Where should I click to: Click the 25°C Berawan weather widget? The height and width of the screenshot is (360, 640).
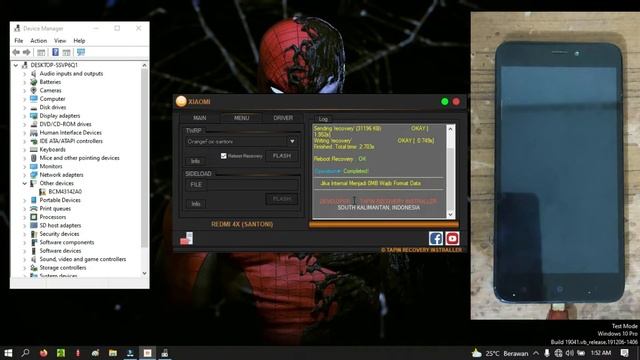coord(500,353)
